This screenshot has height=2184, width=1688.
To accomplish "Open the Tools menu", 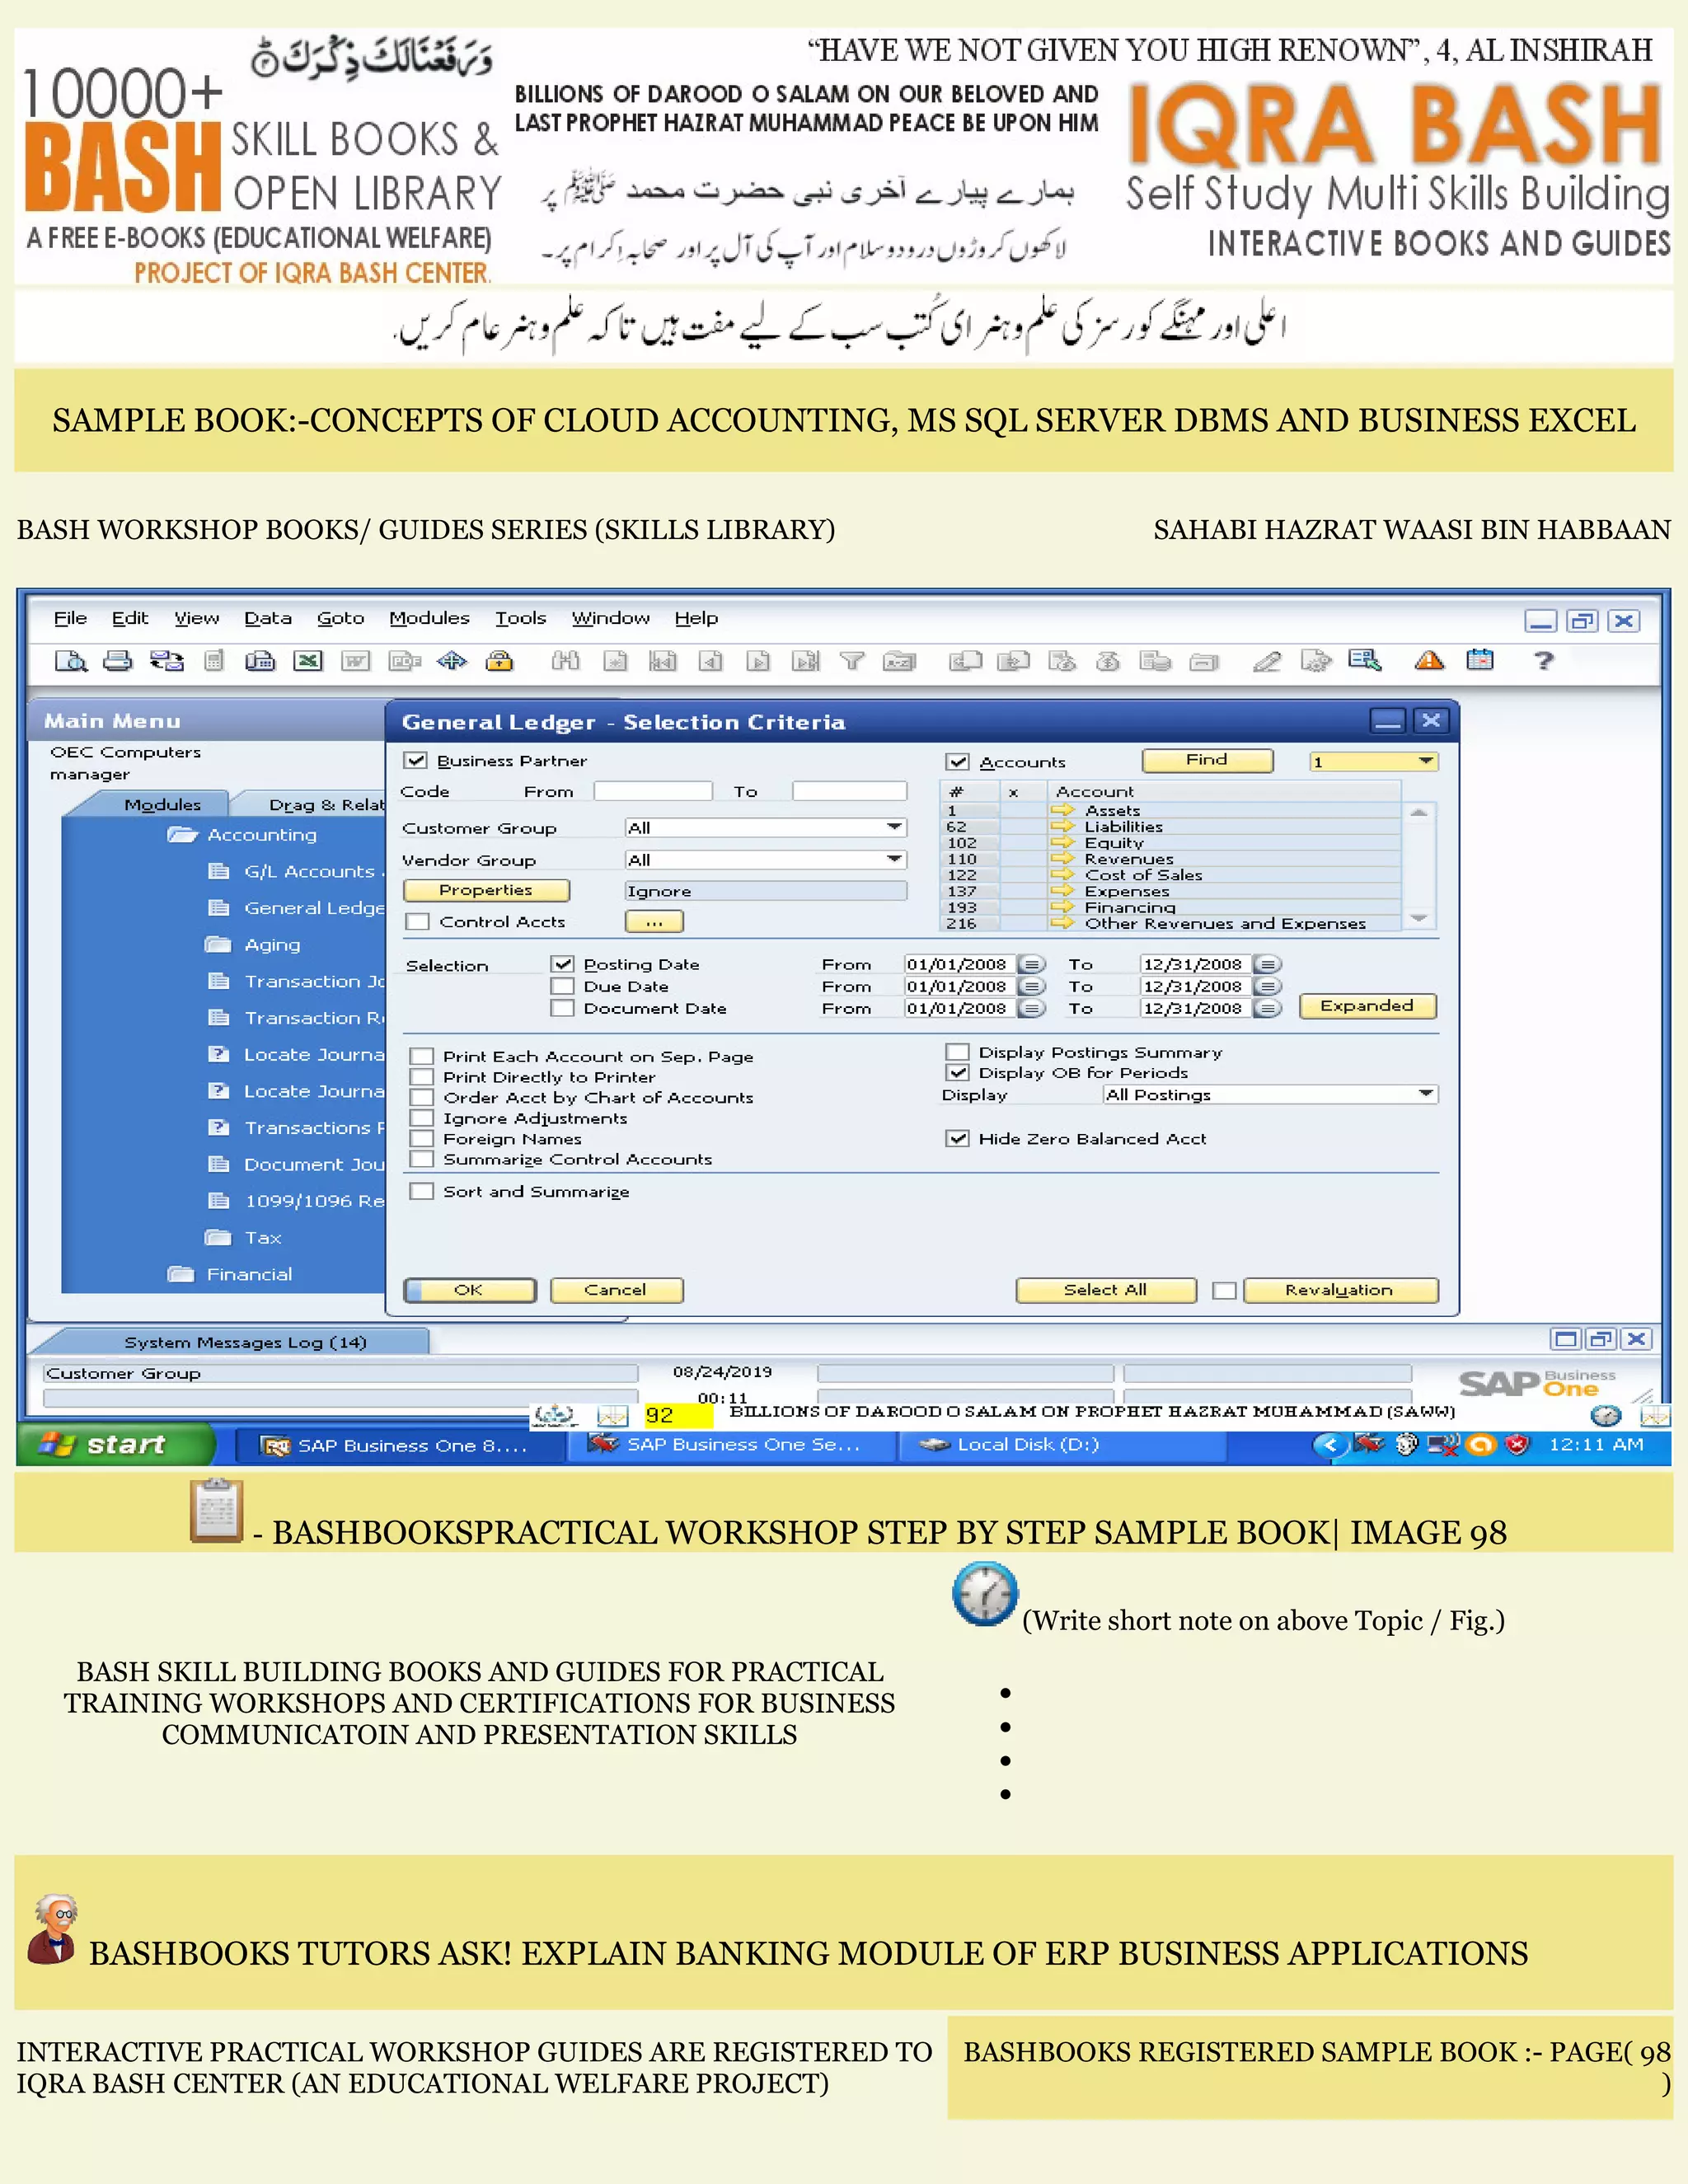I will tap(521, 618).
